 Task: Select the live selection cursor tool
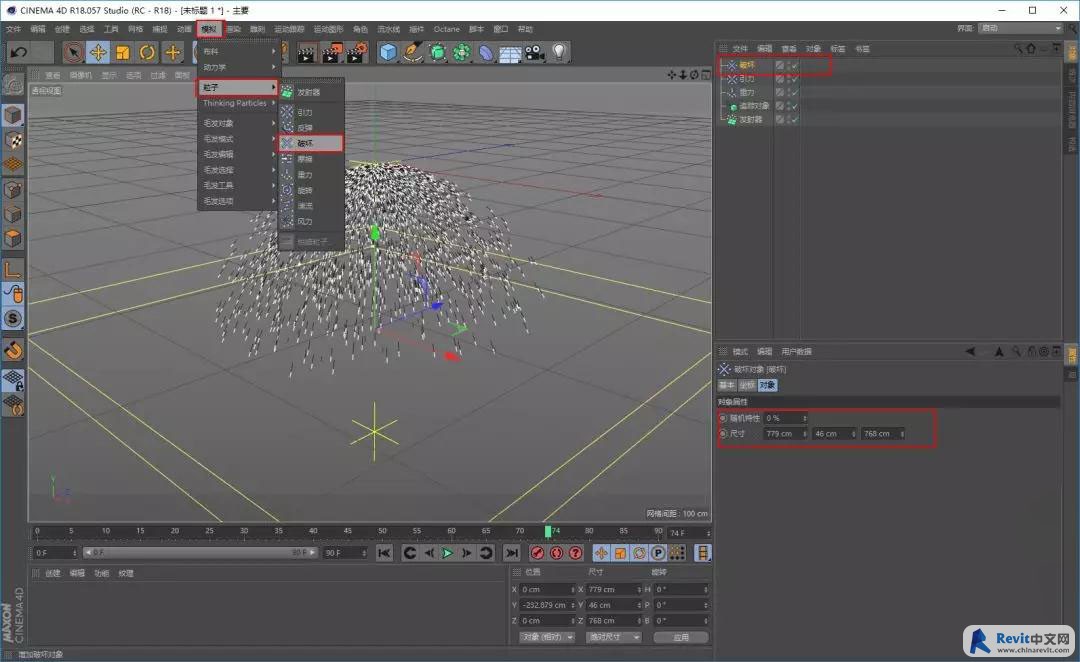click(x=74, y=52)
